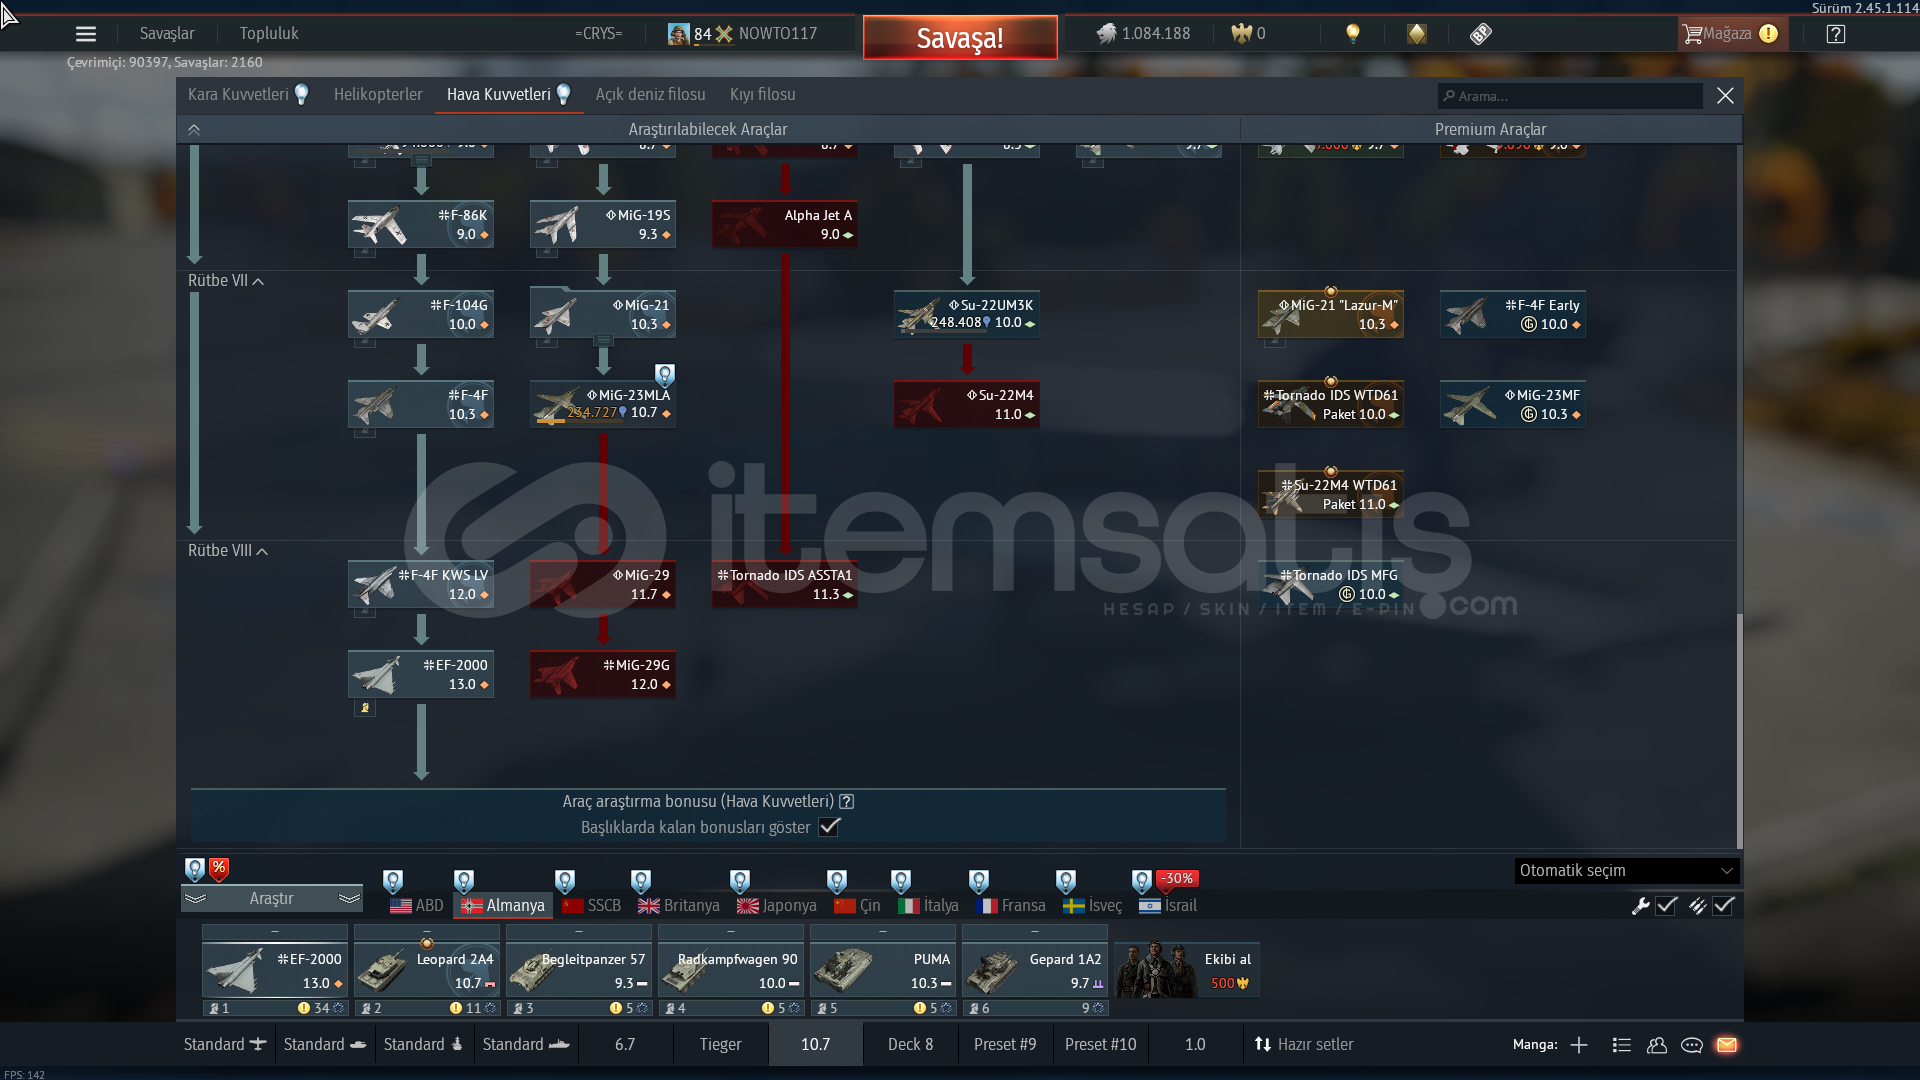Open the light bulb hints icon in top bar
The height and width of the screenshot is (1080, 1920).
click(1353, 33)
